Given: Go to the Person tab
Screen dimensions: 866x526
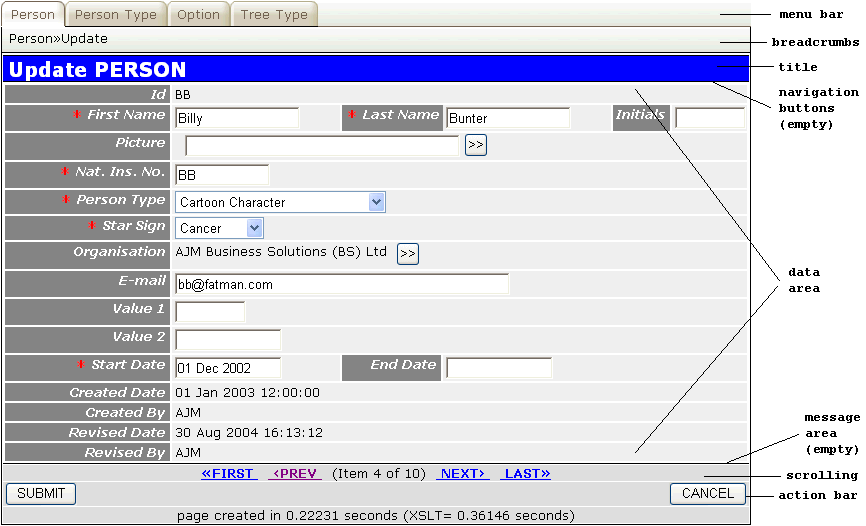Looking at the screenshot, I should (x=33, y=15).
